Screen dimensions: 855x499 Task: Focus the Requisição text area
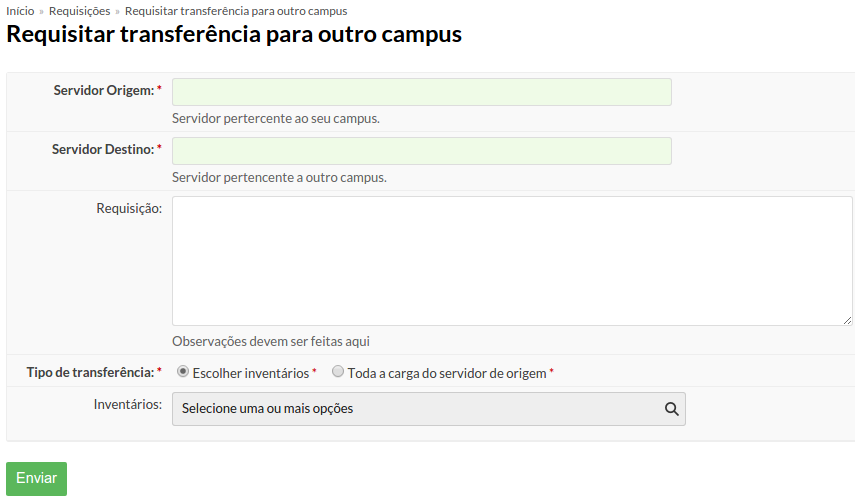512,261
